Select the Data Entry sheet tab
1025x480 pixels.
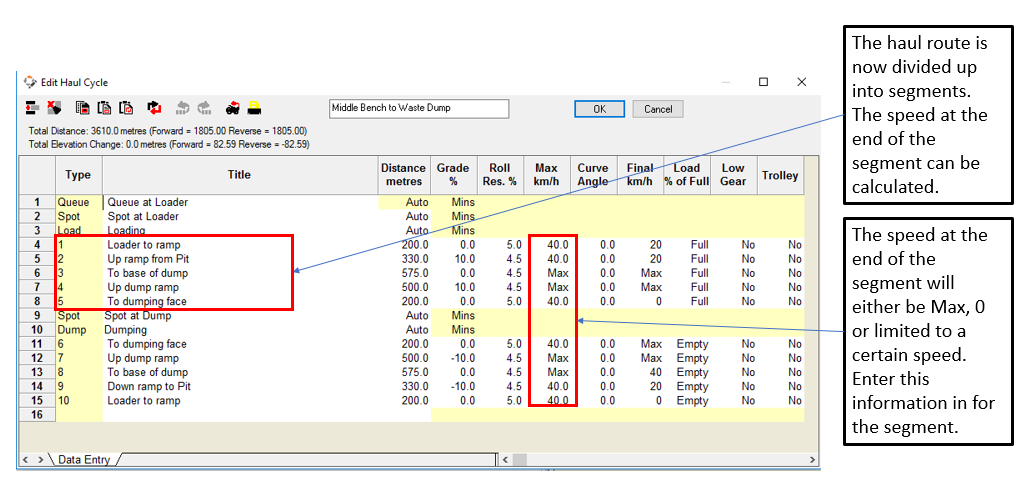(86, 460)
